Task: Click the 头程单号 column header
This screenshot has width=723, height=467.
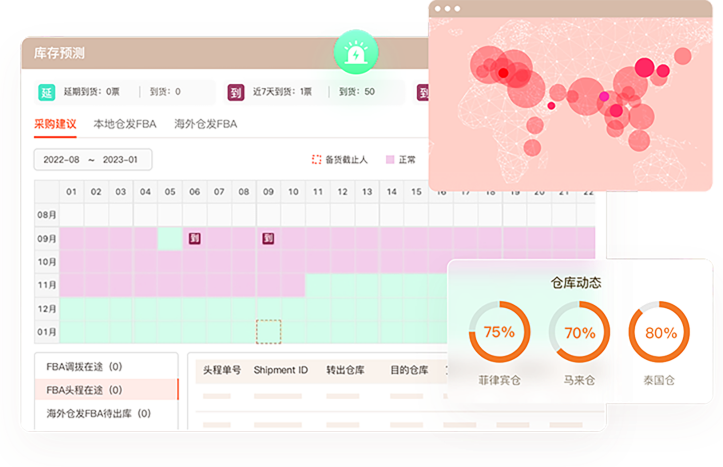Action: click(x=222, y=370)
